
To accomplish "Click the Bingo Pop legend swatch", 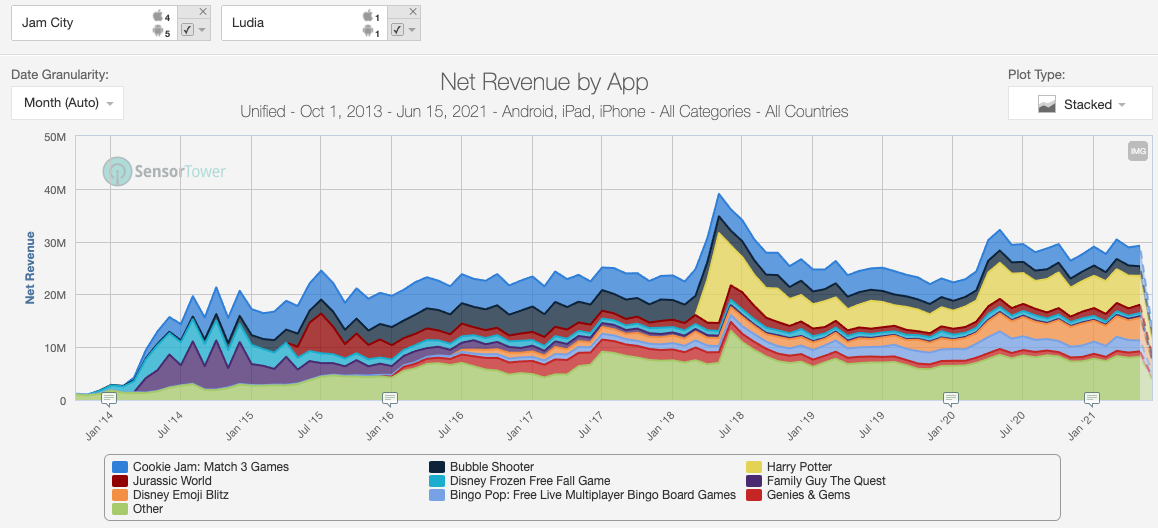I will [x=437, y=495].
